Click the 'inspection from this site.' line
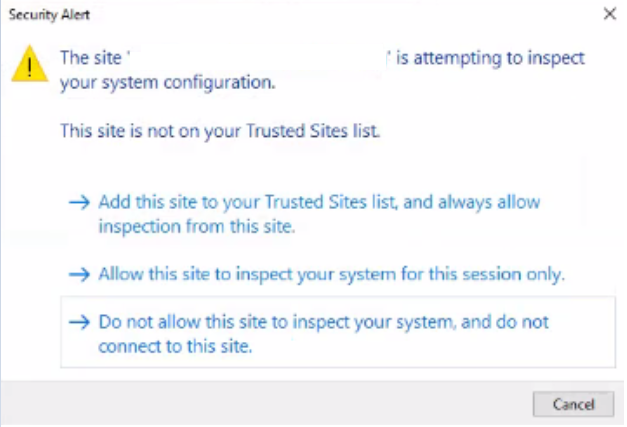This screenshot has width=627, height=427. tap(197, 226)
